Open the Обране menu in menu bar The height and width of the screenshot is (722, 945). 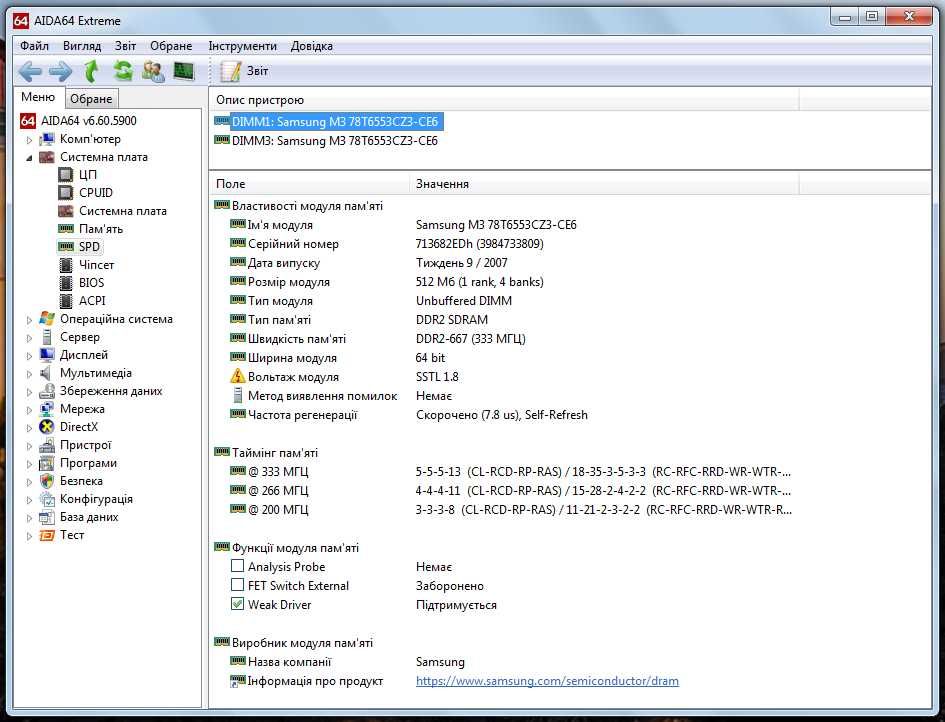tap(171, 46)
